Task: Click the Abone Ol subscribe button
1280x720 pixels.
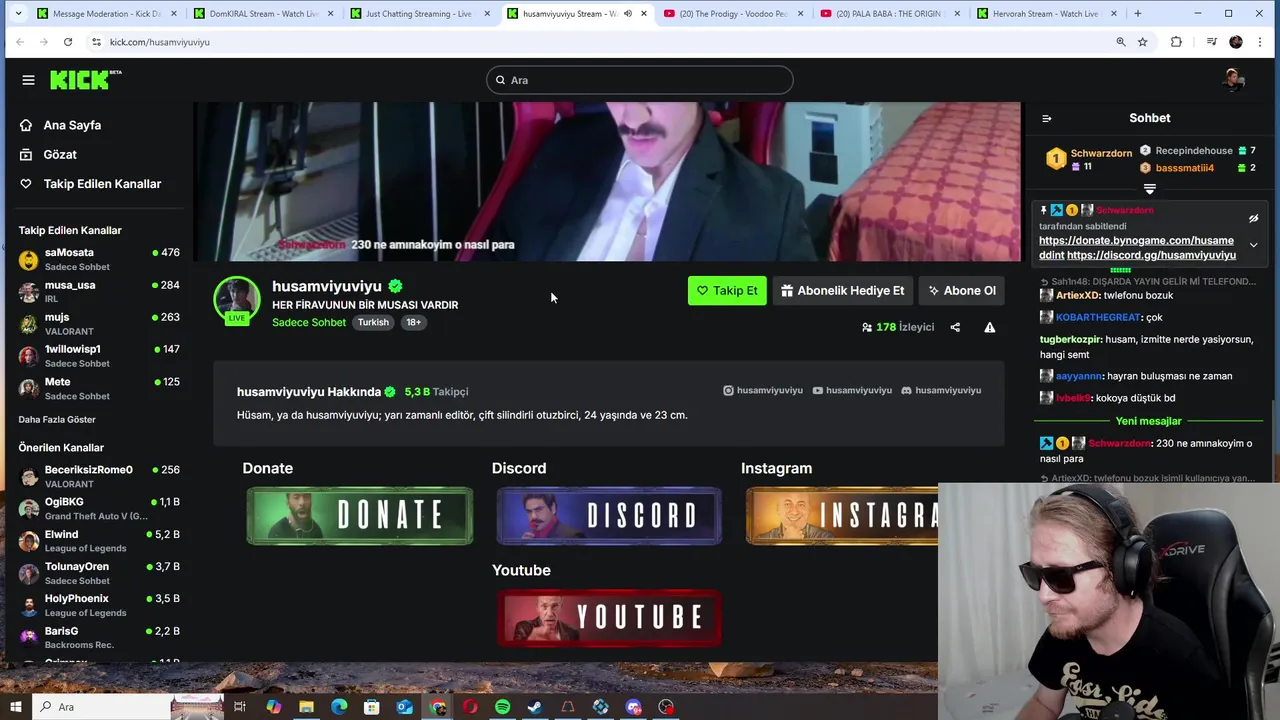Action: point(962,291)
